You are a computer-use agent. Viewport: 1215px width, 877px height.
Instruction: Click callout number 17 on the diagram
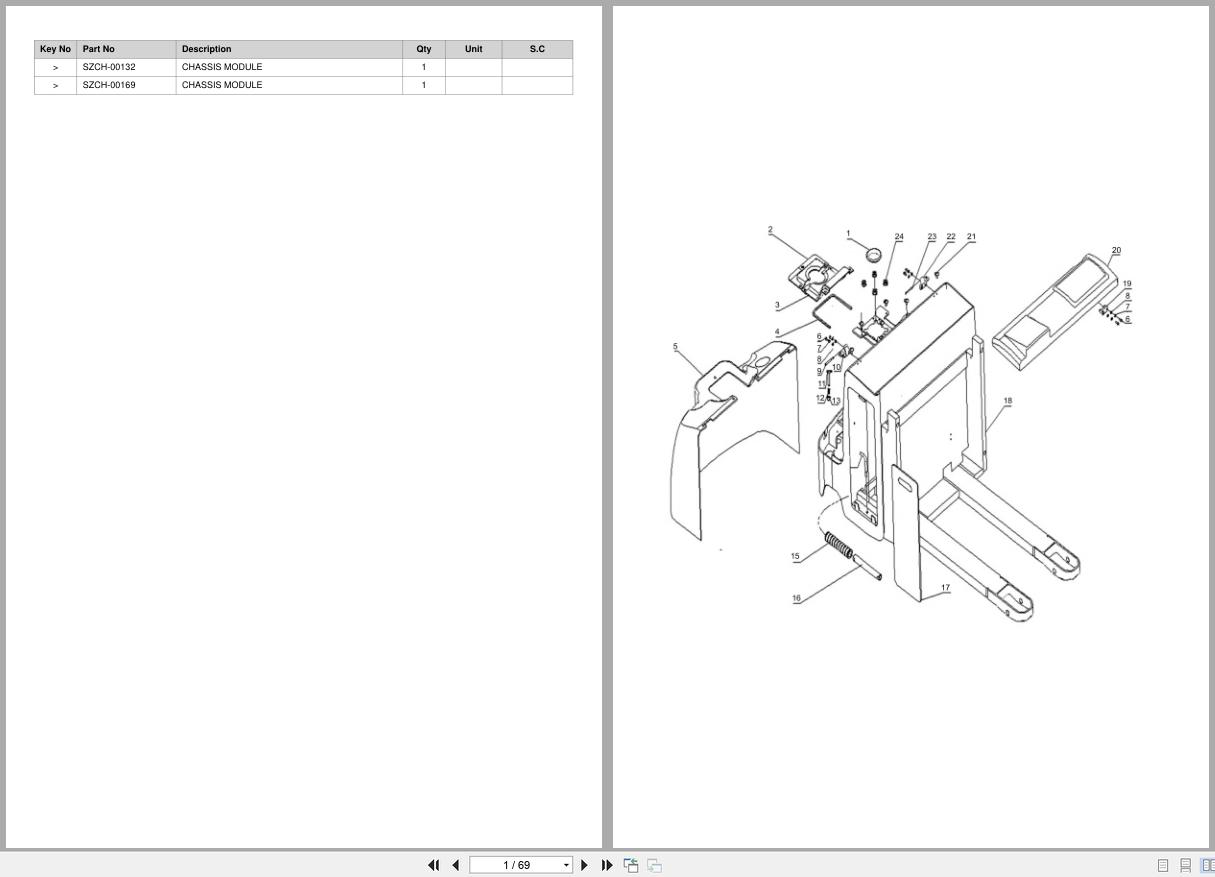[945, 589]
